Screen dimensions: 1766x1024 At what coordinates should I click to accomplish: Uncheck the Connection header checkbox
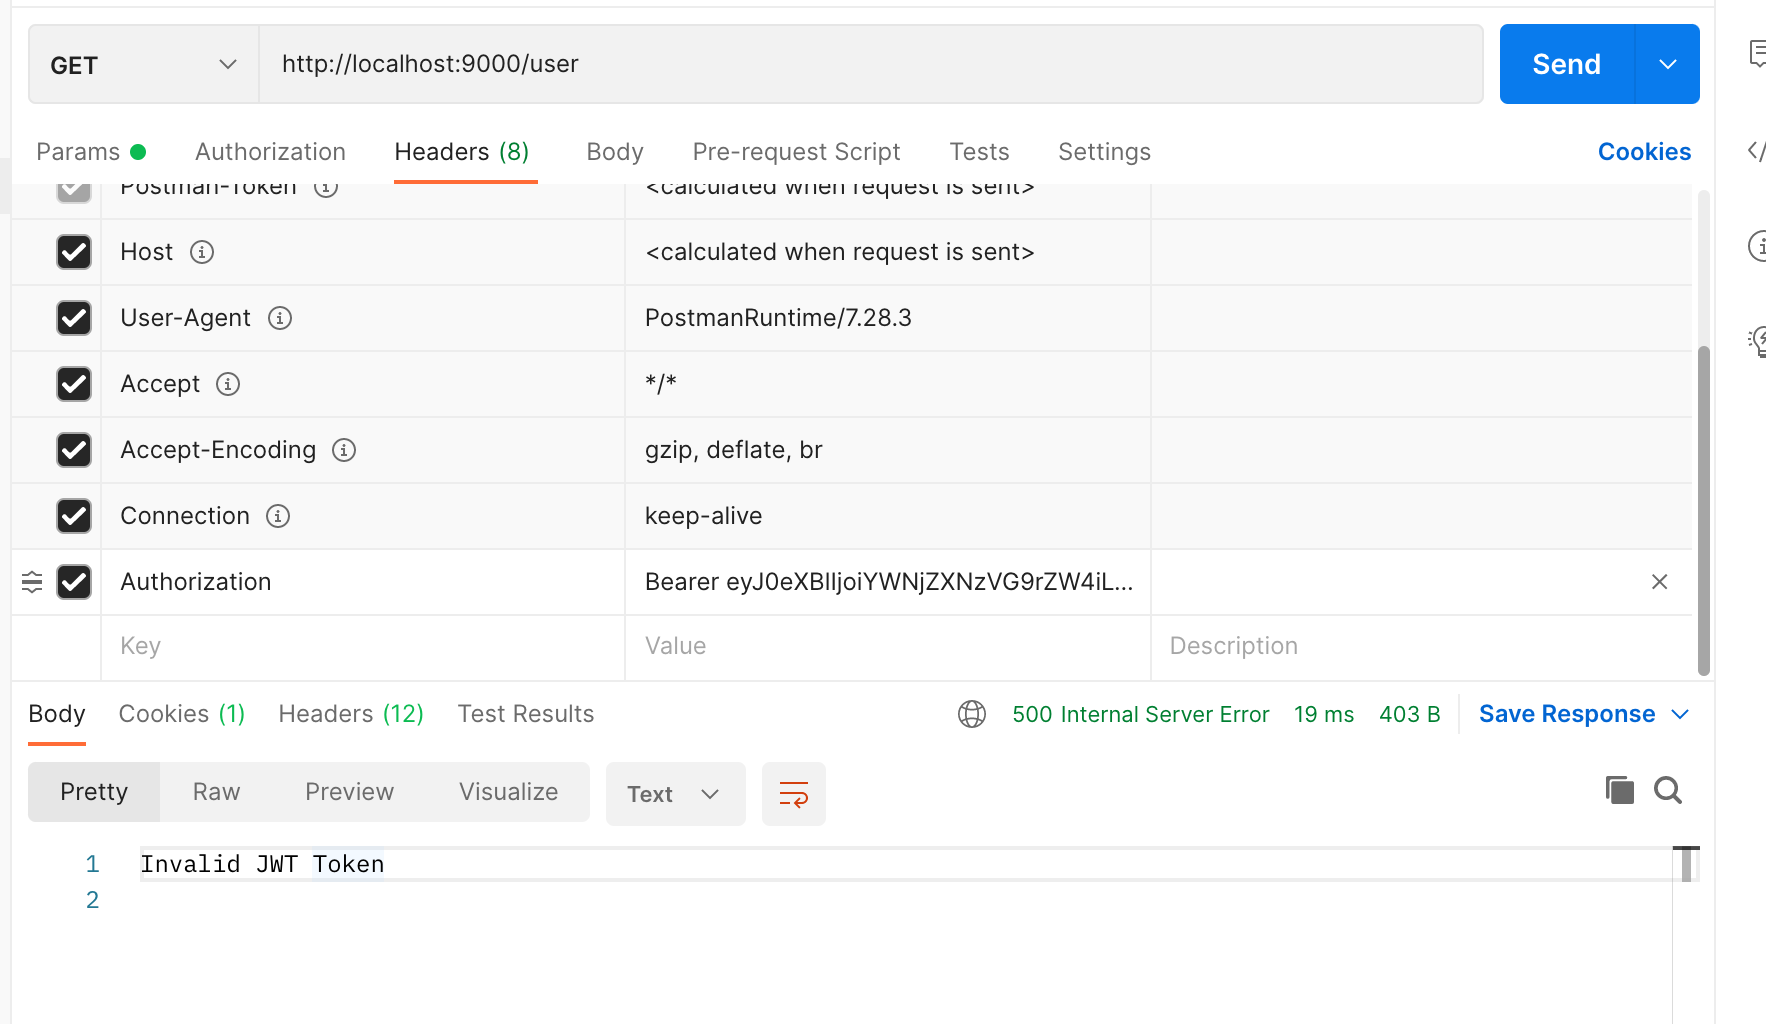[x=74, y=516]
